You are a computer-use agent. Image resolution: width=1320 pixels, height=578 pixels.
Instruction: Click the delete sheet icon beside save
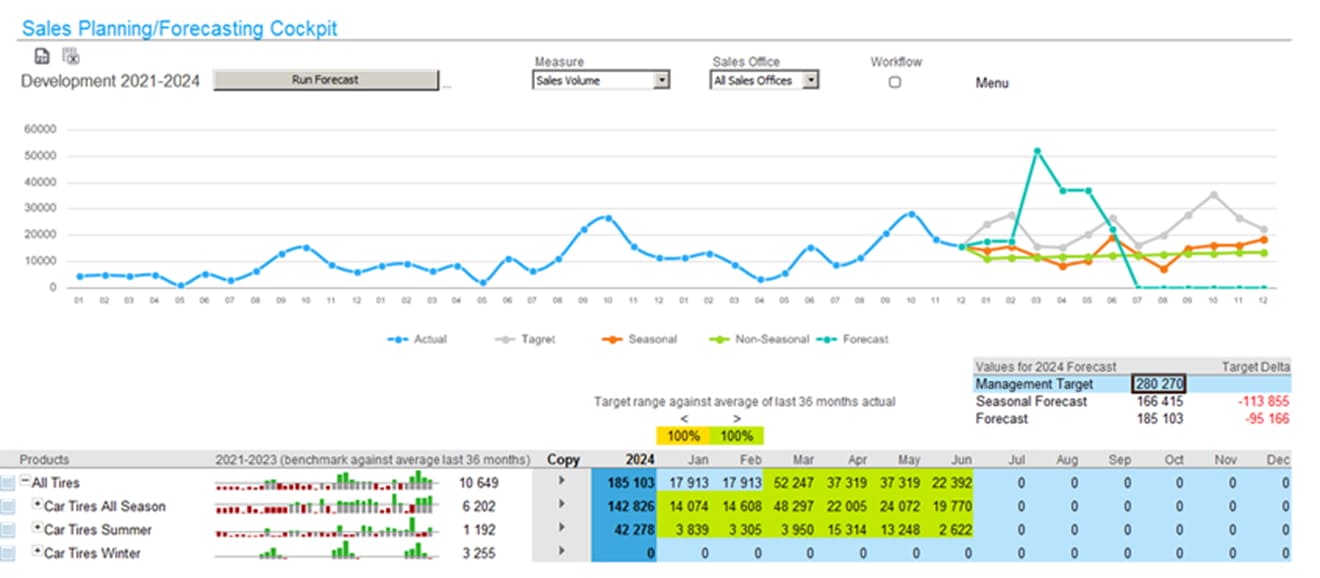(70, 56)
